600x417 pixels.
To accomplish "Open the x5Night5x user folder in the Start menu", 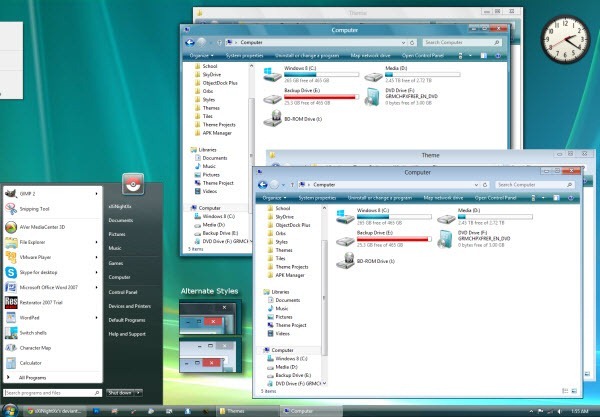I will click(120, 206).
